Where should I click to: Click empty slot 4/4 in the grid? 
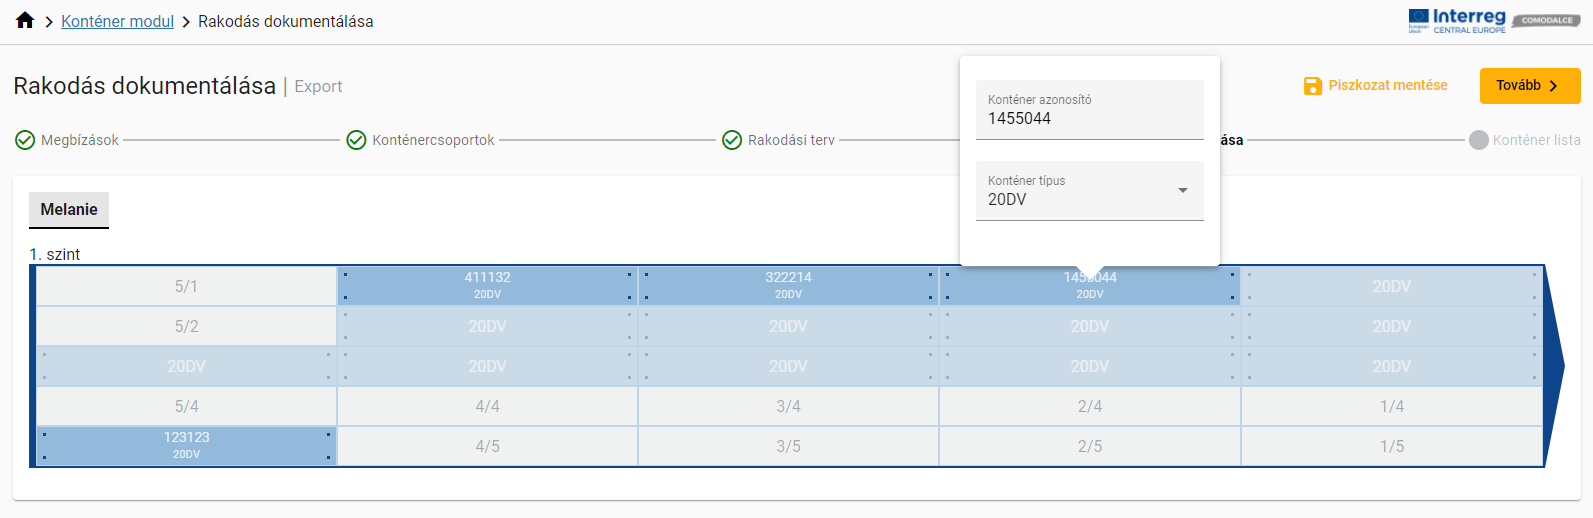(487, 406)
